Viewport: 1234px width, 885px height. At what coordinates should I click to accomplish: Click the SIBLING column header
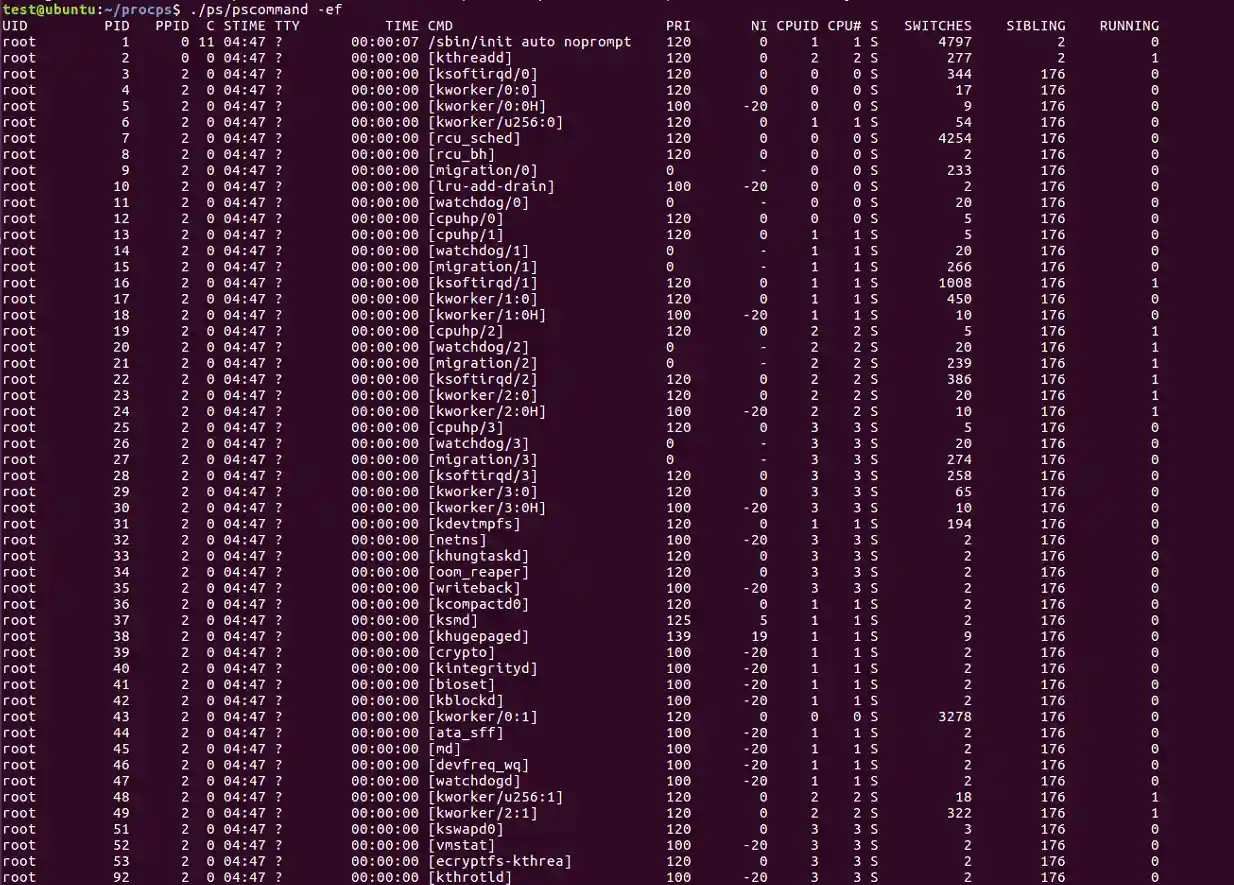1036,25
